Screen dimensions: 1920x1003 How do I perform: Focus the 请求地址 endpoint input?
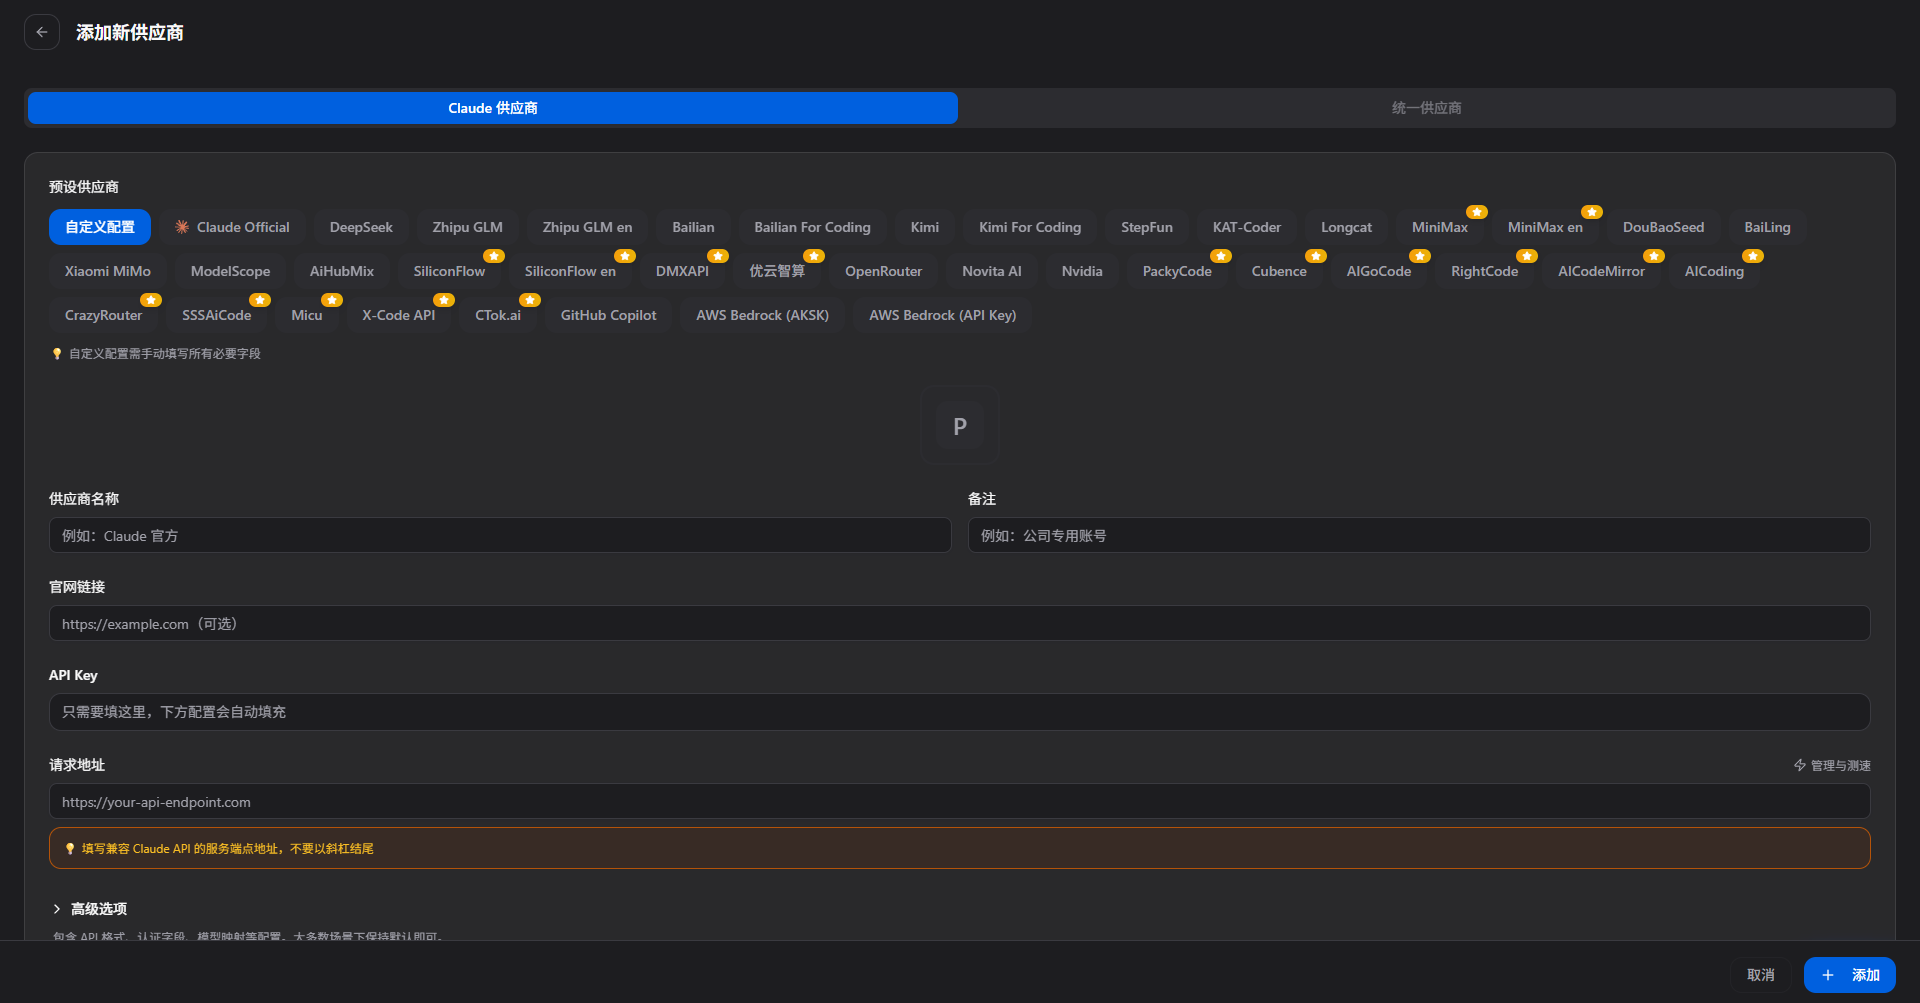click(x=959, y=802)
